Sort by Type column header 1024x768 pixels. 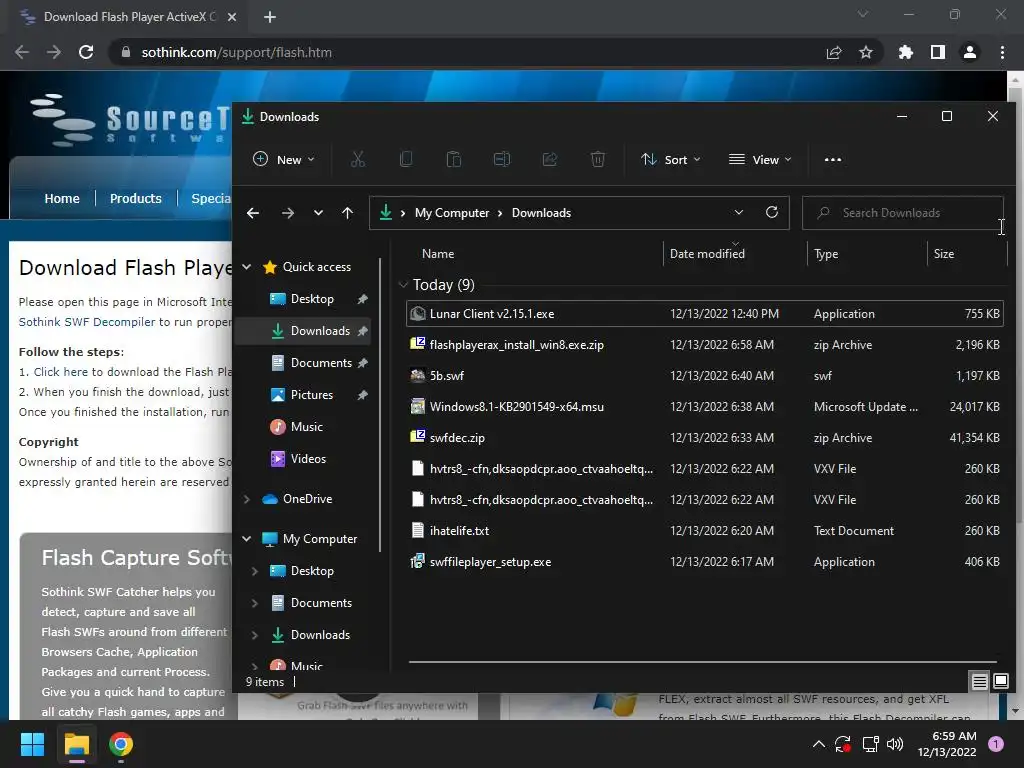826,254
